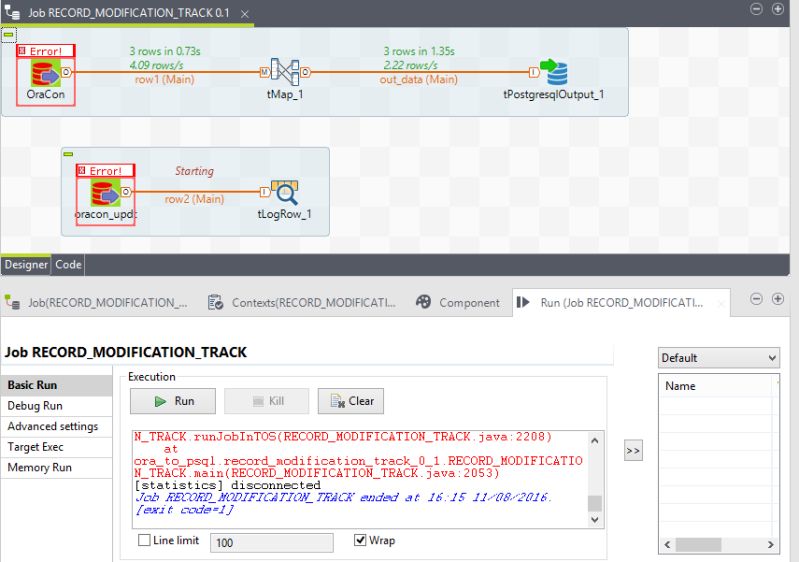Switch to the Code tab
The image size is (799, 562).
[x=68, y=264]
